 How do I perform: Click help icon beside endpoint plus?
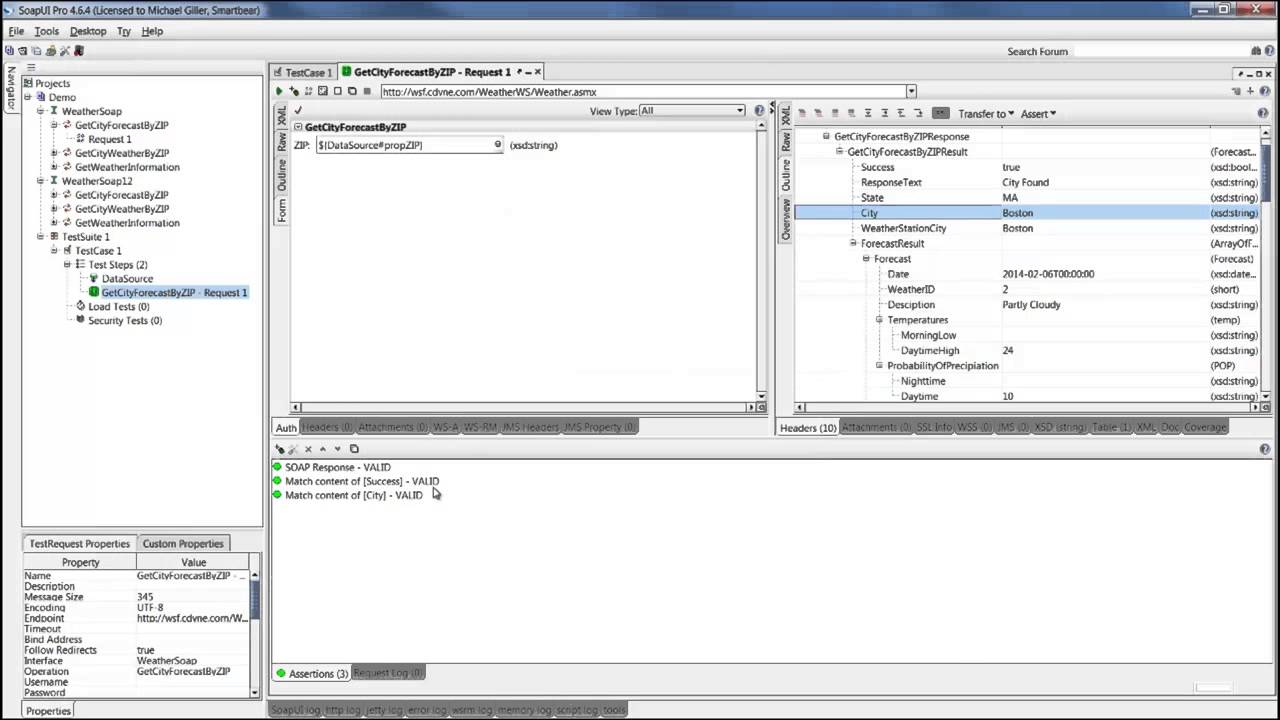tap(1265, 91)
